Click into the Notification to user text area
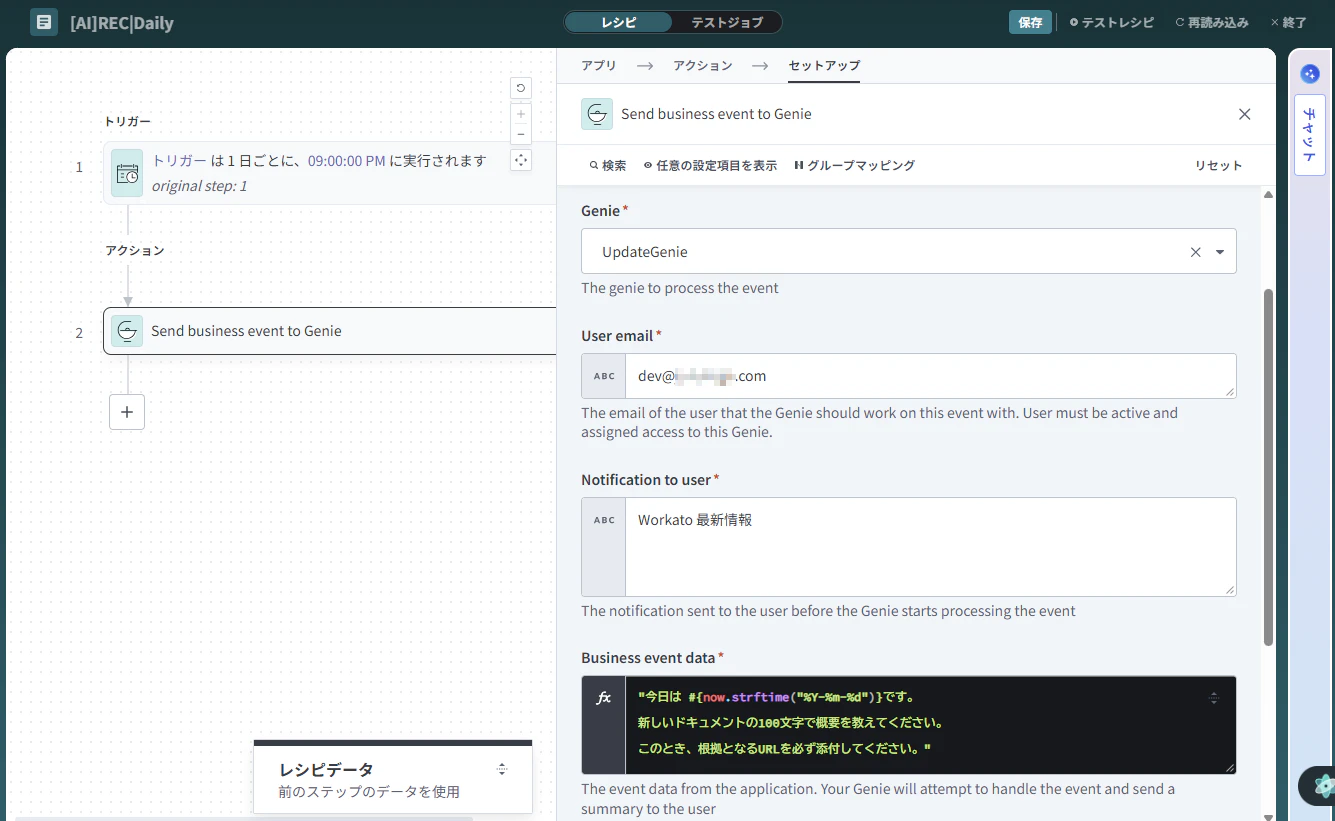 [x=931, y=547]
